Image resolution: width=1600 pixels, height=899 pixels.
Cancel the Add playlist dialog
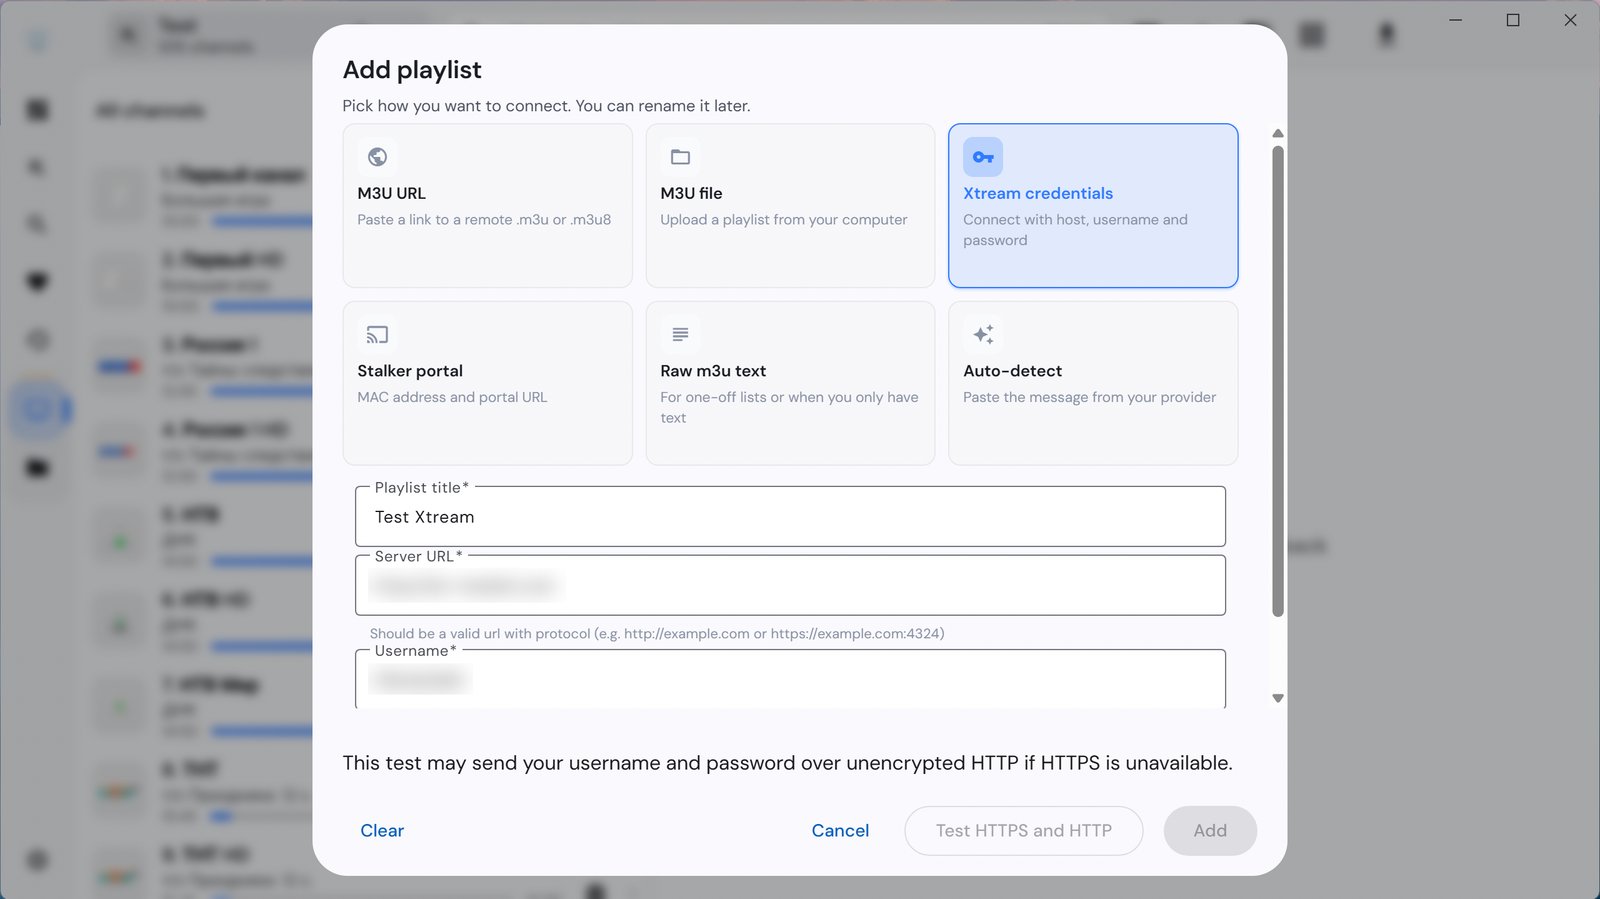[840, 831]
